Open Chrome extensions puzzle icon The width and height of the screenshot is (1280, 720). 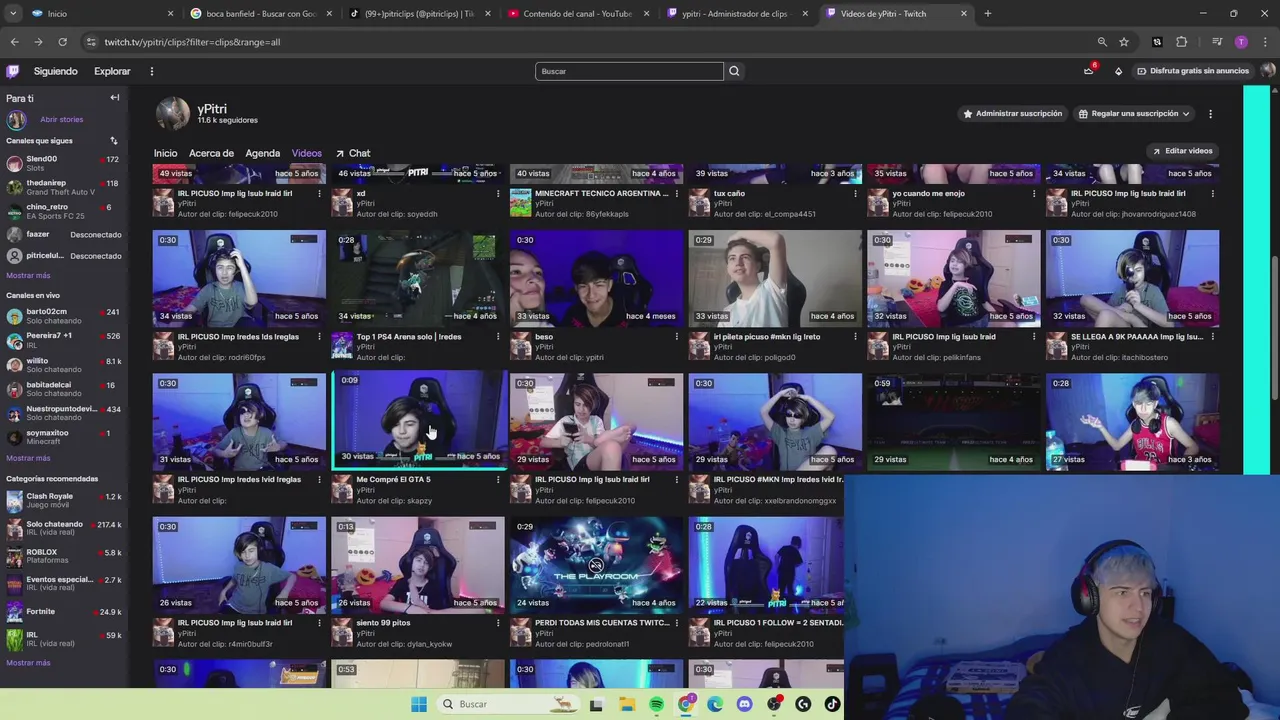[1182, 42]
